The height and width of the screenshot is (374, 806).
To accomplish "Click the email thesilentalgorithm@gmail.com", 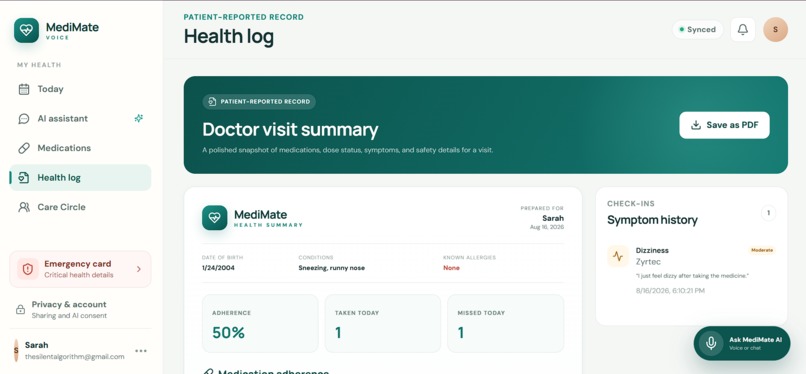I will click(x=75, y=357).
